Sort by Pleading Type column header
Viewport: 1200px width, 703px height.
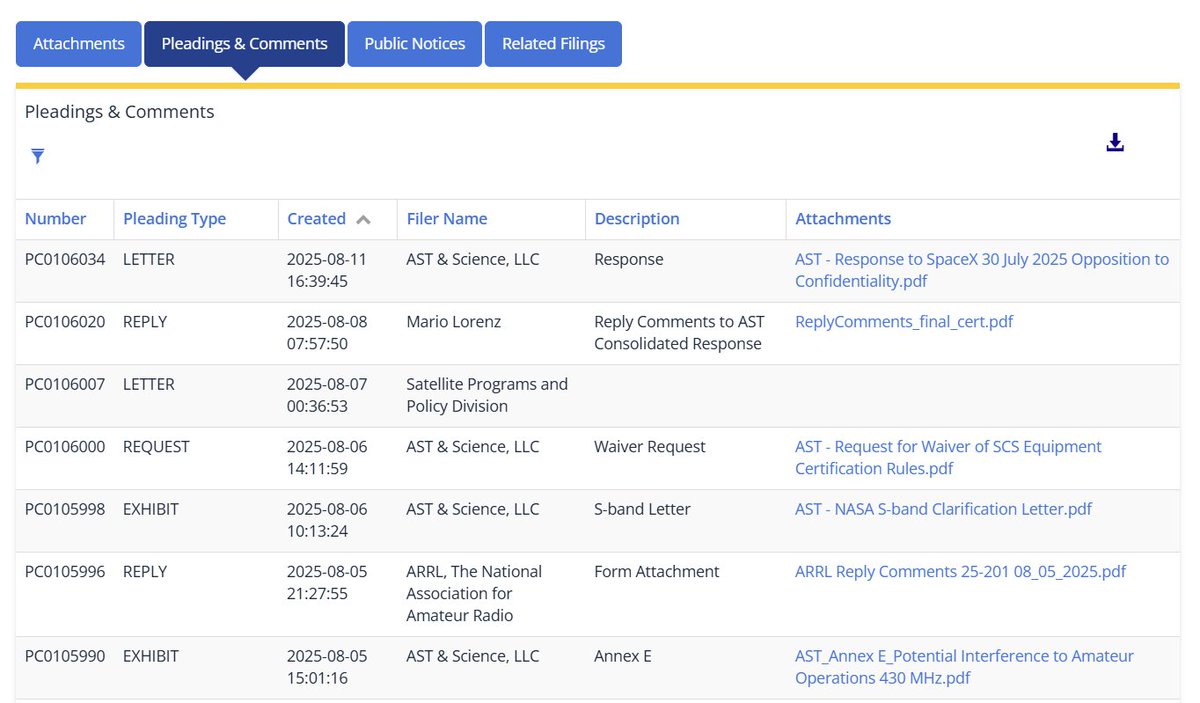175,219
